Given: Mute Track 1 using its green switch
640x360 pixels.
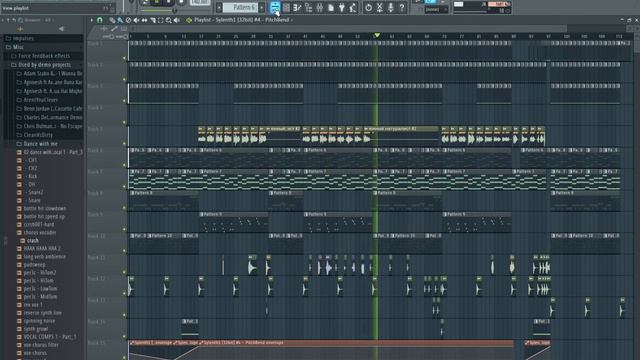Looking at the screenshot, I should pos(124,58).
